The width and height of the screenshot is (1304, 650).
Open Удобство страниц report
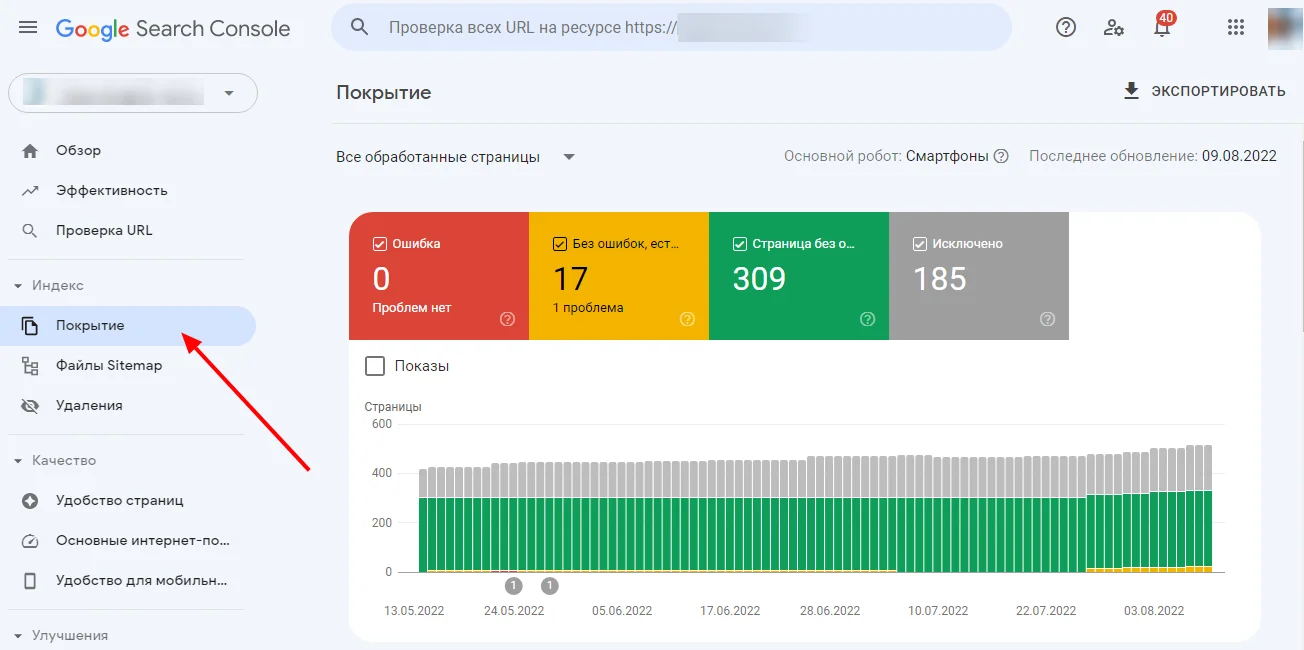pyautogui.click(x=119, y=500)
